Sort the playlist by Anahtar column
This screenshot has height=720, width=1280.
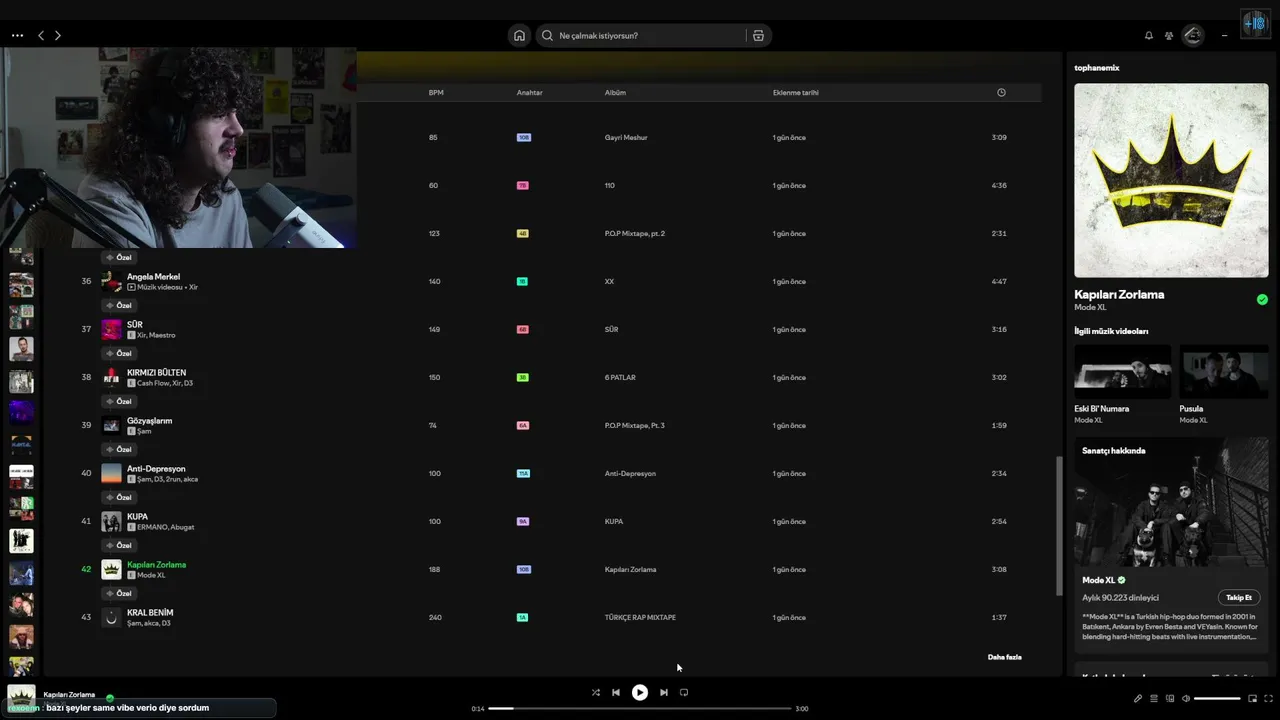tap(530, 93)
